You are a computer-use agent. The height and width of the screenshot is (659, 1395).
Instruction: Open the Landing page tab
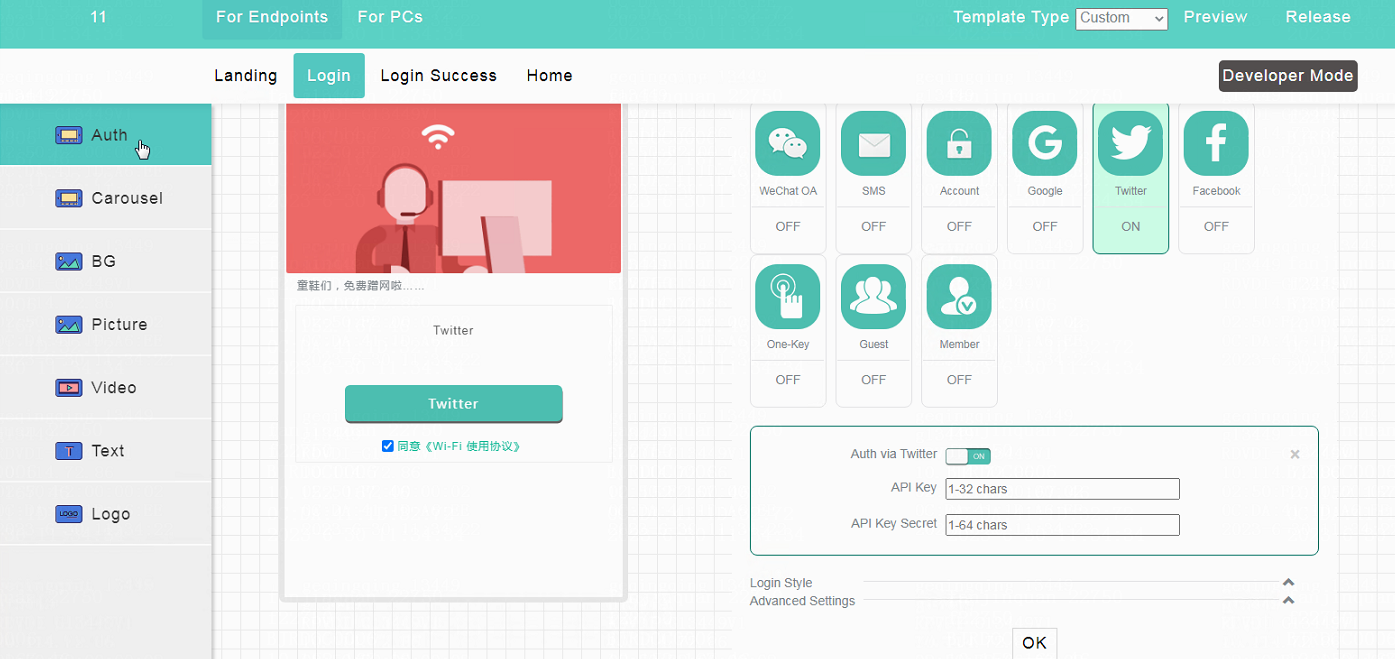click(246, 75)
